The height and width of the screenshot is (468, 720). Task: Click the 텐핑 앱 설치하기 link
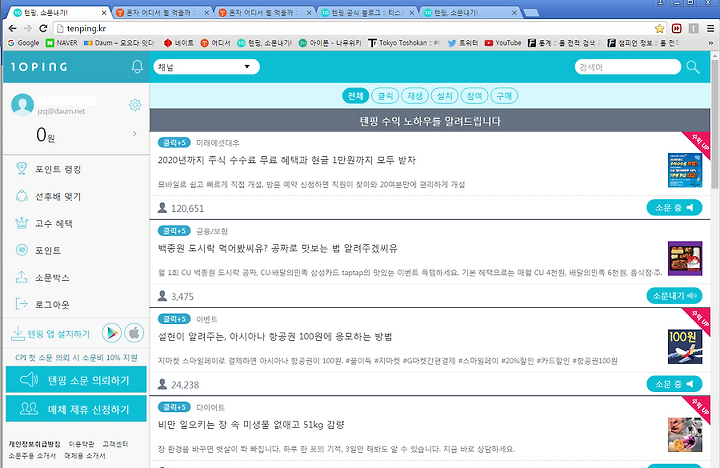click(51, 334)
